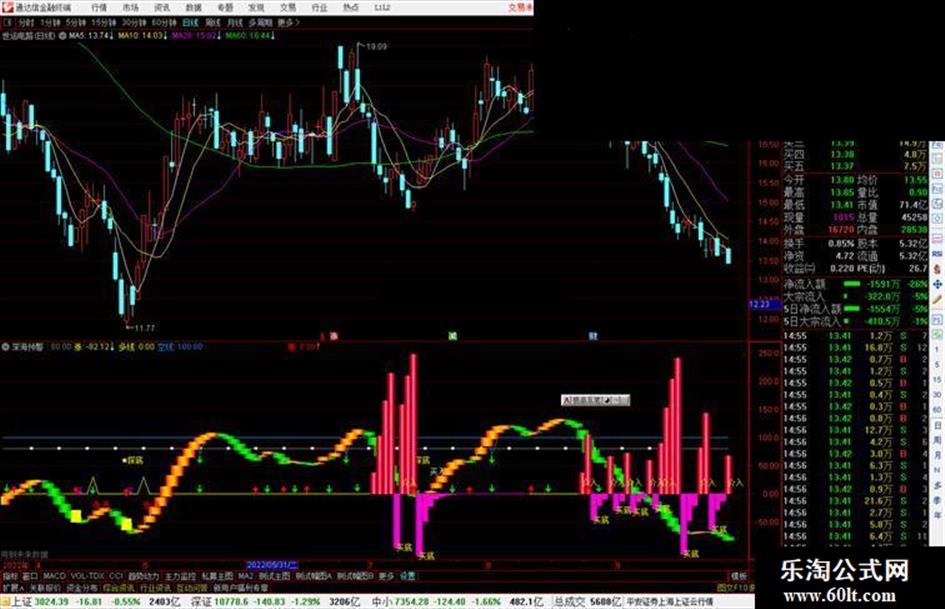Select the 月 shortcut in right sidebar
Viewport: 945px width, 609px height.
[938, 455]
